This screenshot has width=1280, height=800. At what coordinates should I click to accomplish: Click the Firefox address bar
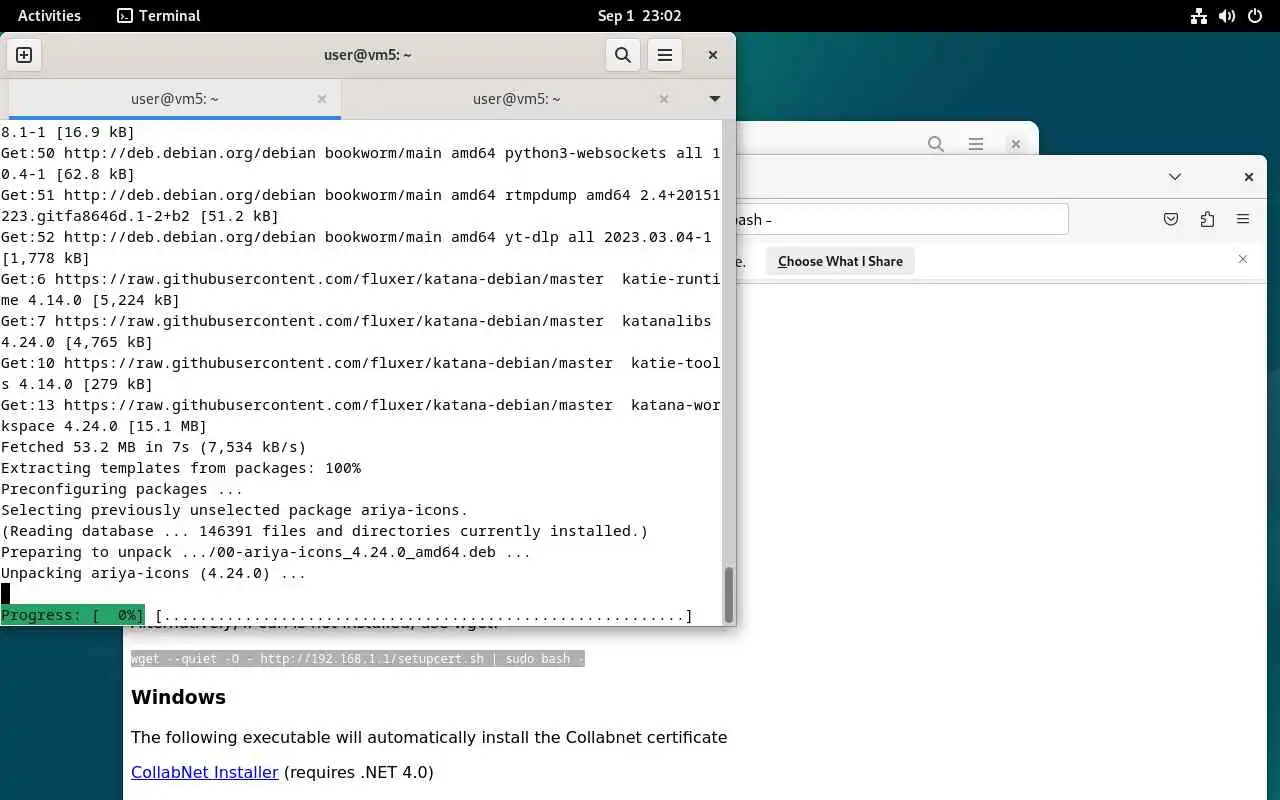click(x=900, y=219)
